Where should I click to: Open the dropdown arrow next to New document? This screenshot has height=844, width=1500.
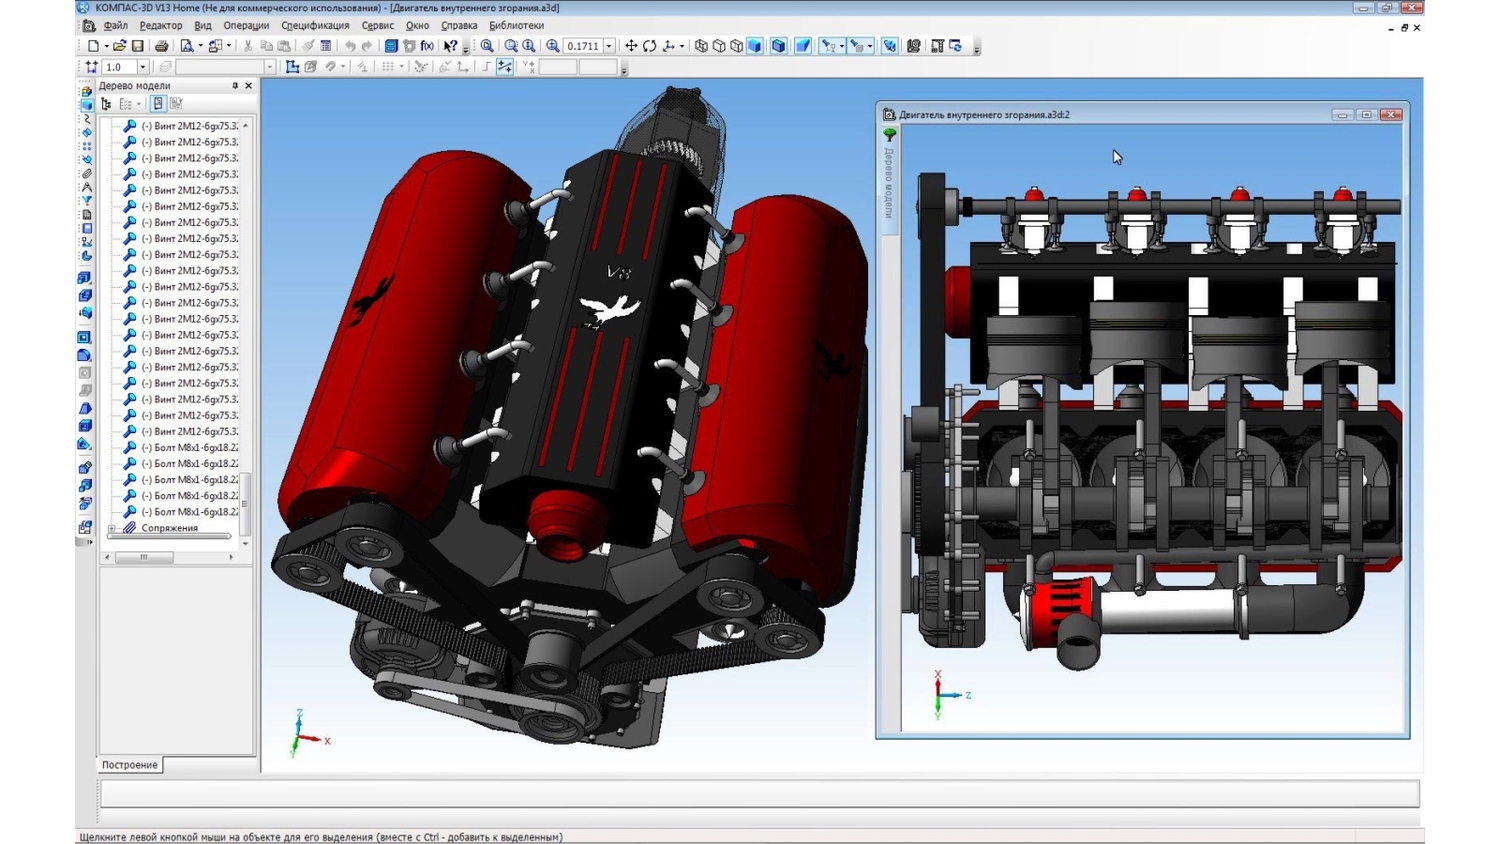(106, 46)
